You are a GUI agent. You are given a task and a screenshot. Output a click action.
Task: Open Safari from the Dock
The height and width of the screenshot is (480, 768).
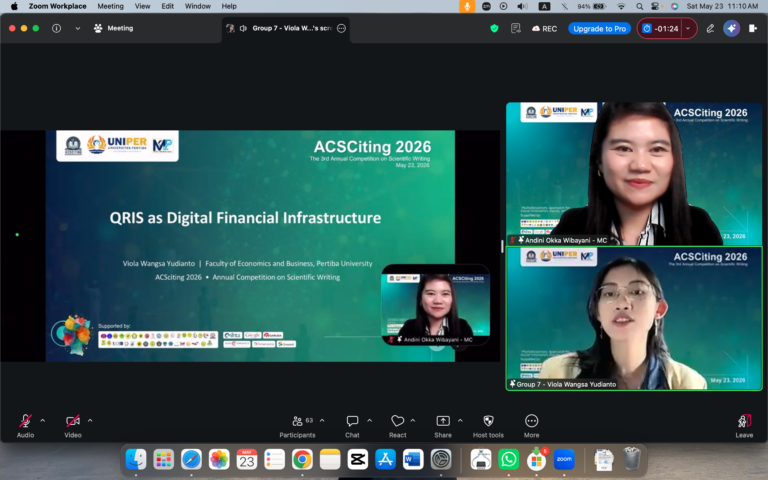click(x=191, y=459)
